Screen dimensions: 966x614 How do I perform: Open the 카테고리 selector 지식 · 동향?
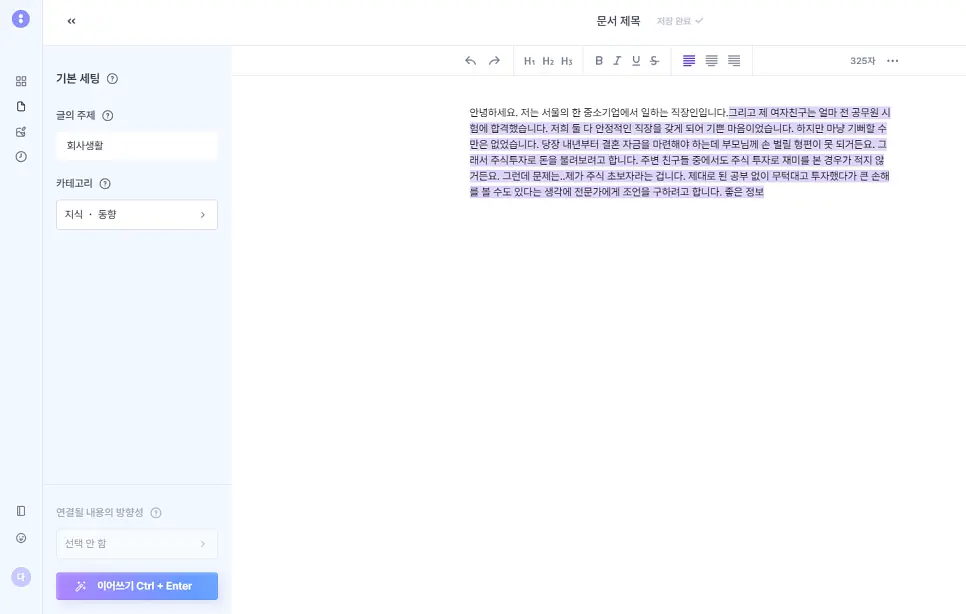click(137, 214)
